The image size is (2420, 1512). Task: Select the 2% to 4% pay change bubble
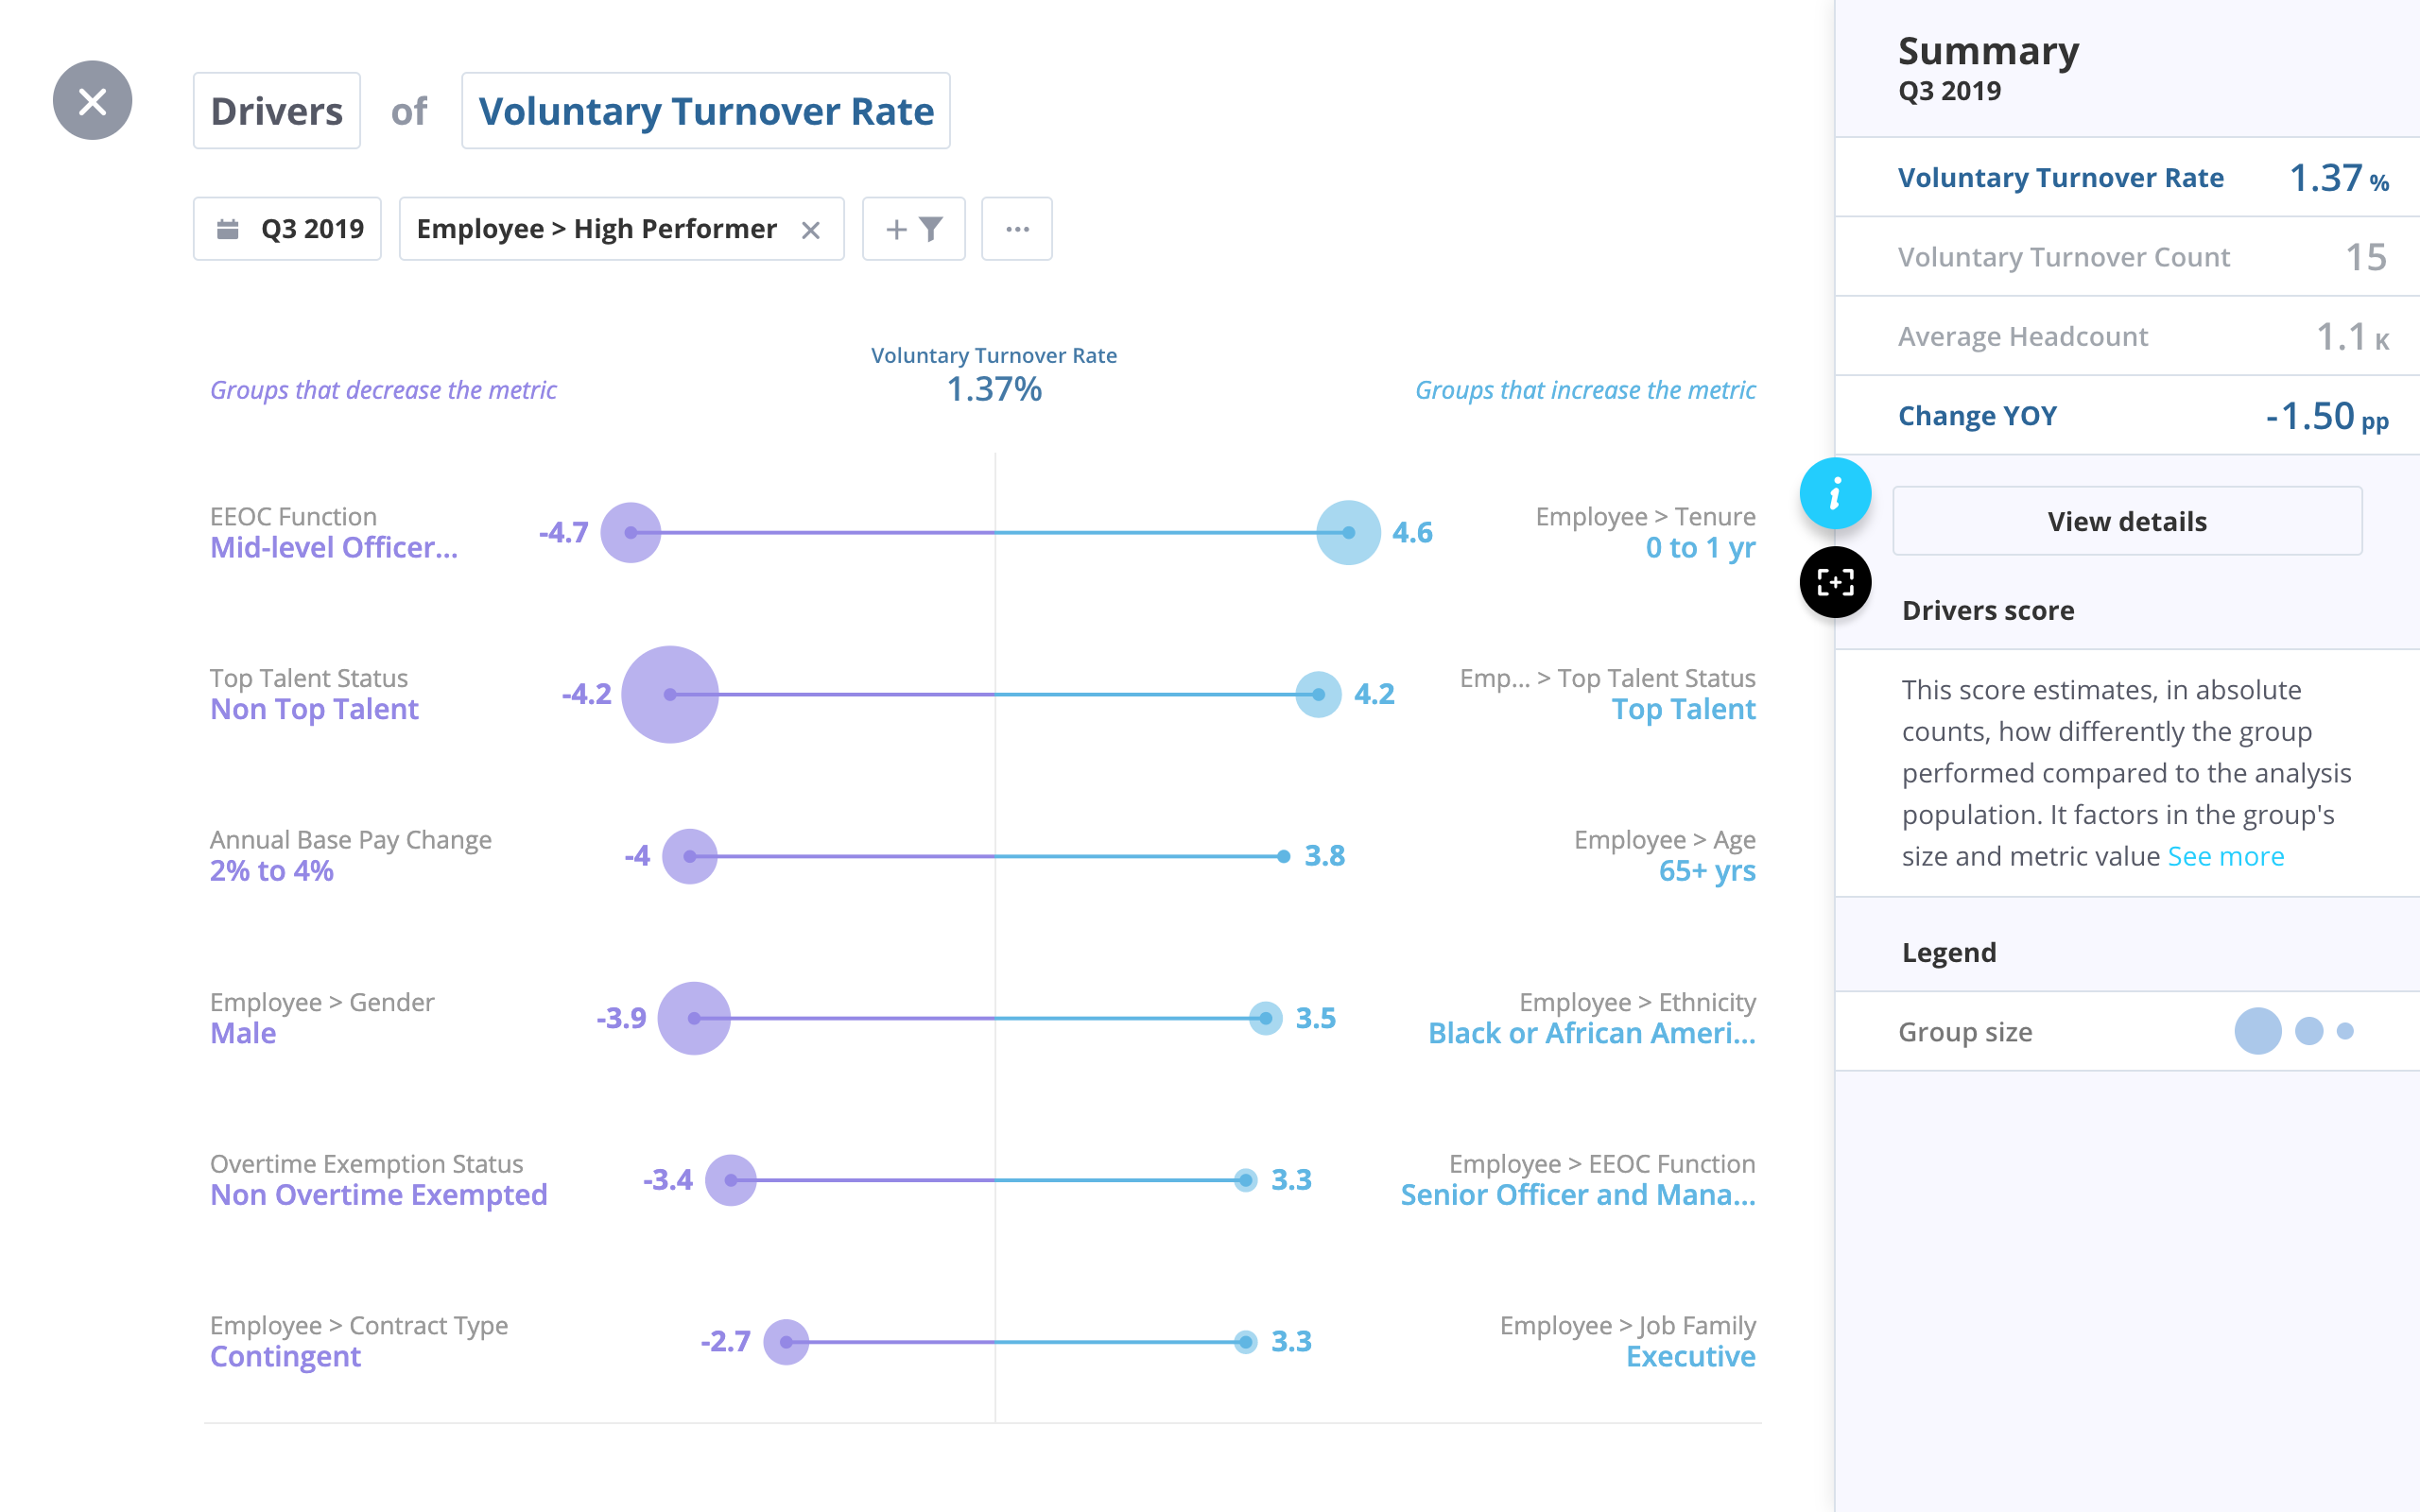(x=690, y=856)
